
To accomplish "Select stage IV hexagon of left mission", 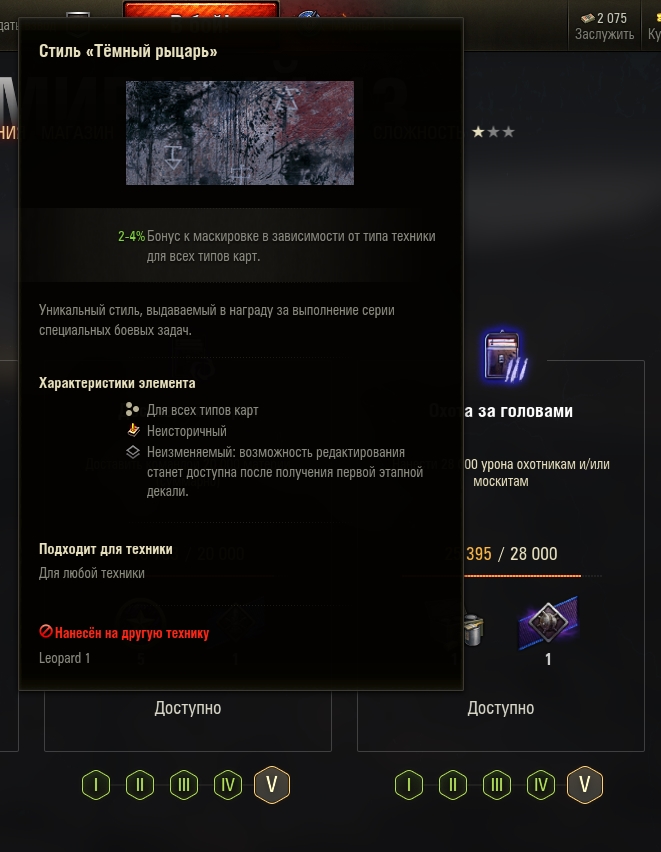I will pyautogui.click(x=228, y=785).
